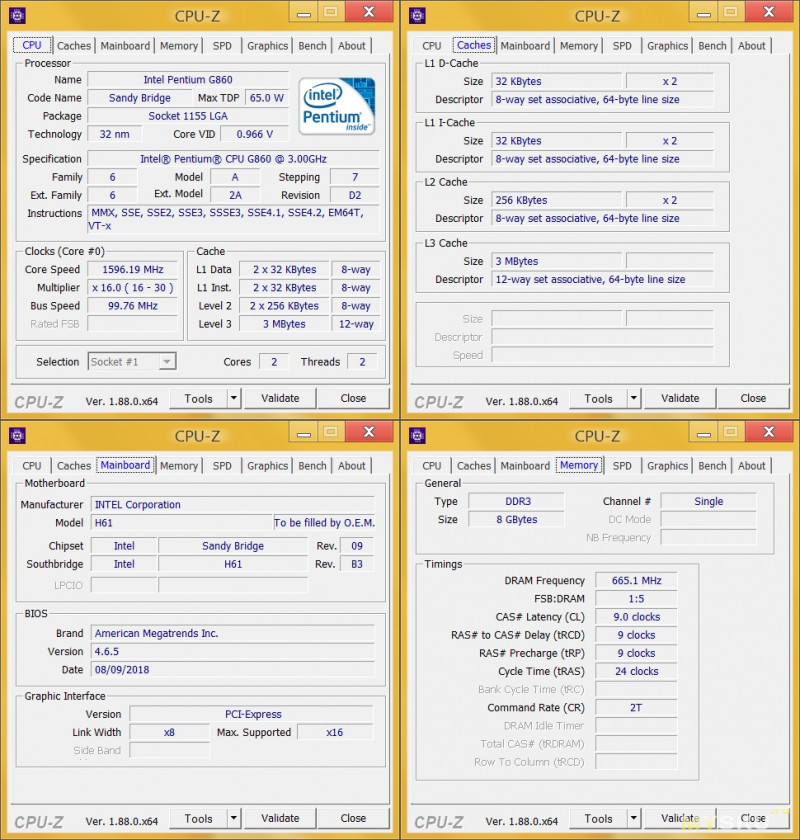Screen dimensions: 800x840
Task: Click the Close button at the bottom of the CPU window
Action: (354, 399)
